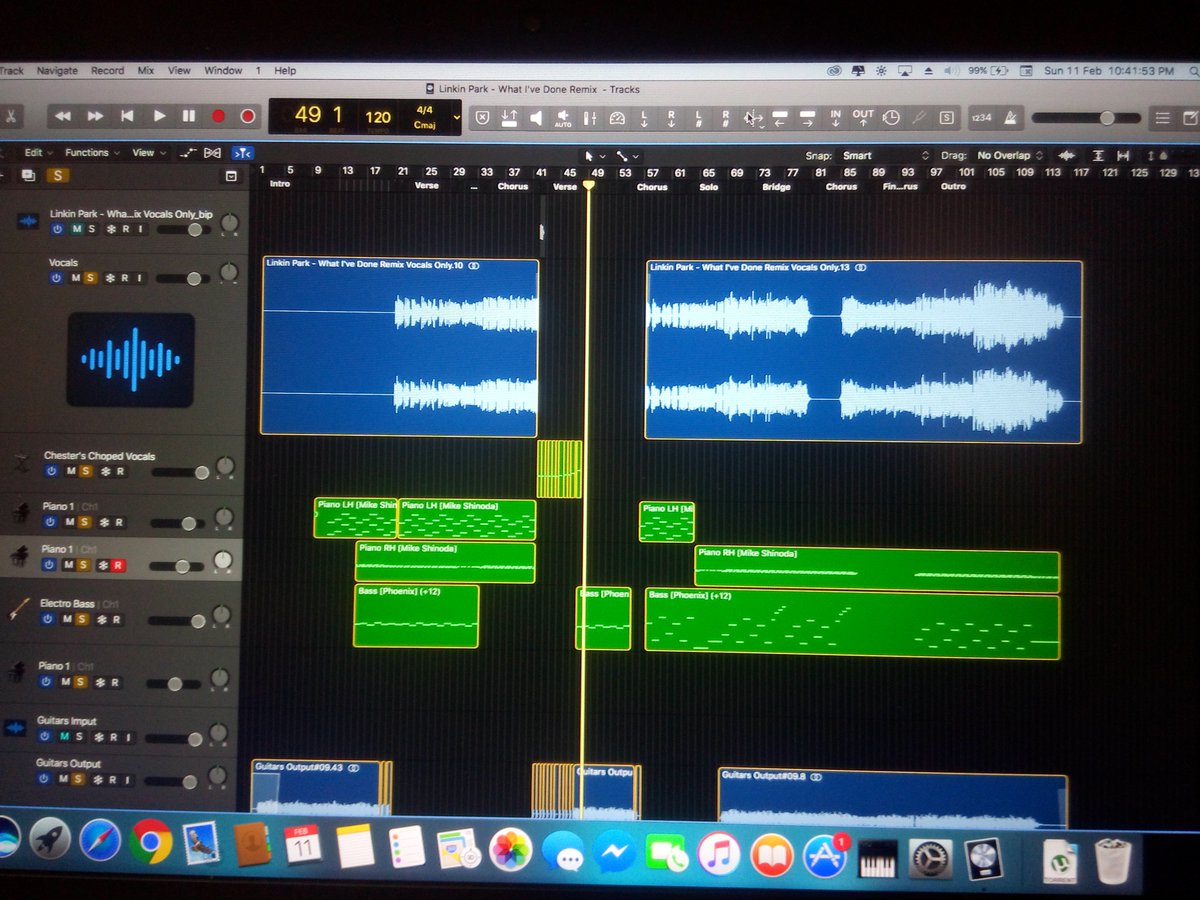The image size is (1200, 900).
Task: Click the Electro Bass pan knob
Action: coord(219,617)
